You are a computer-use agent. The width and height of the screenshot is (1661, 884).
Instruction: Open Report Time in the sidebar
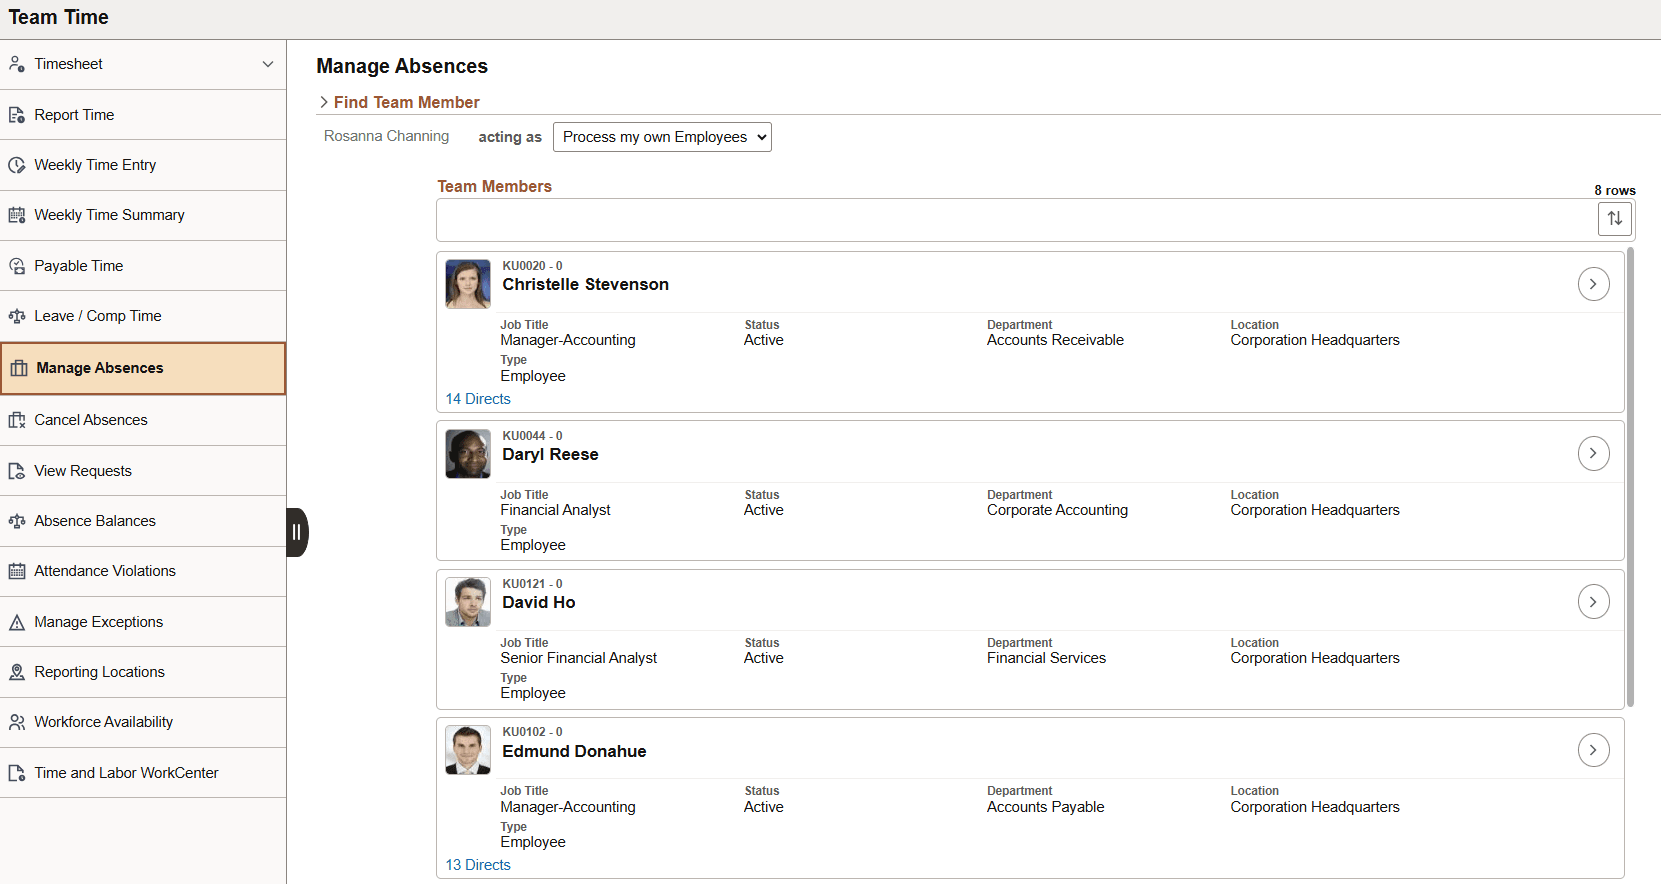click(143, 115)
